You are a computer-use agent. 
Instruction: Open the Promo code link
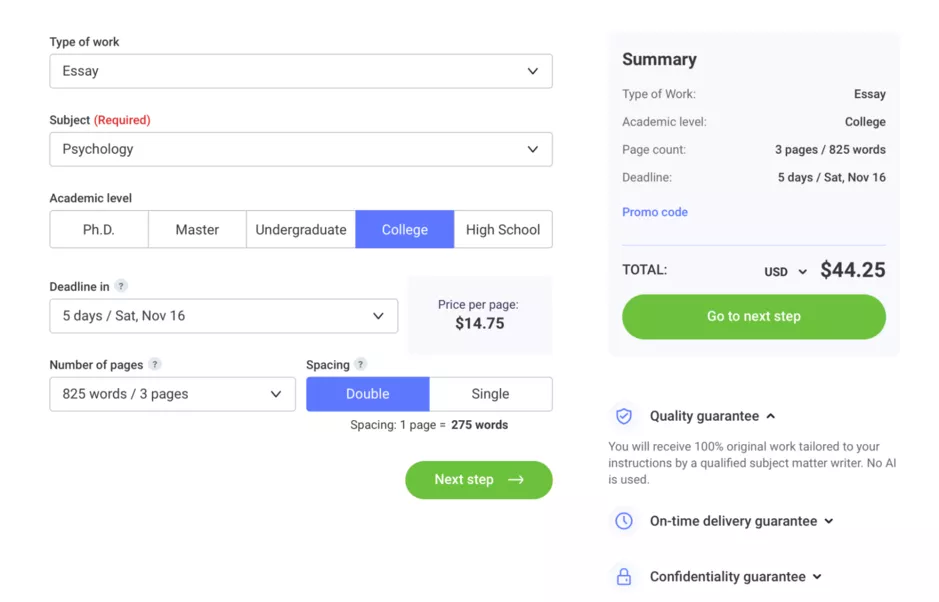point(655,212)
